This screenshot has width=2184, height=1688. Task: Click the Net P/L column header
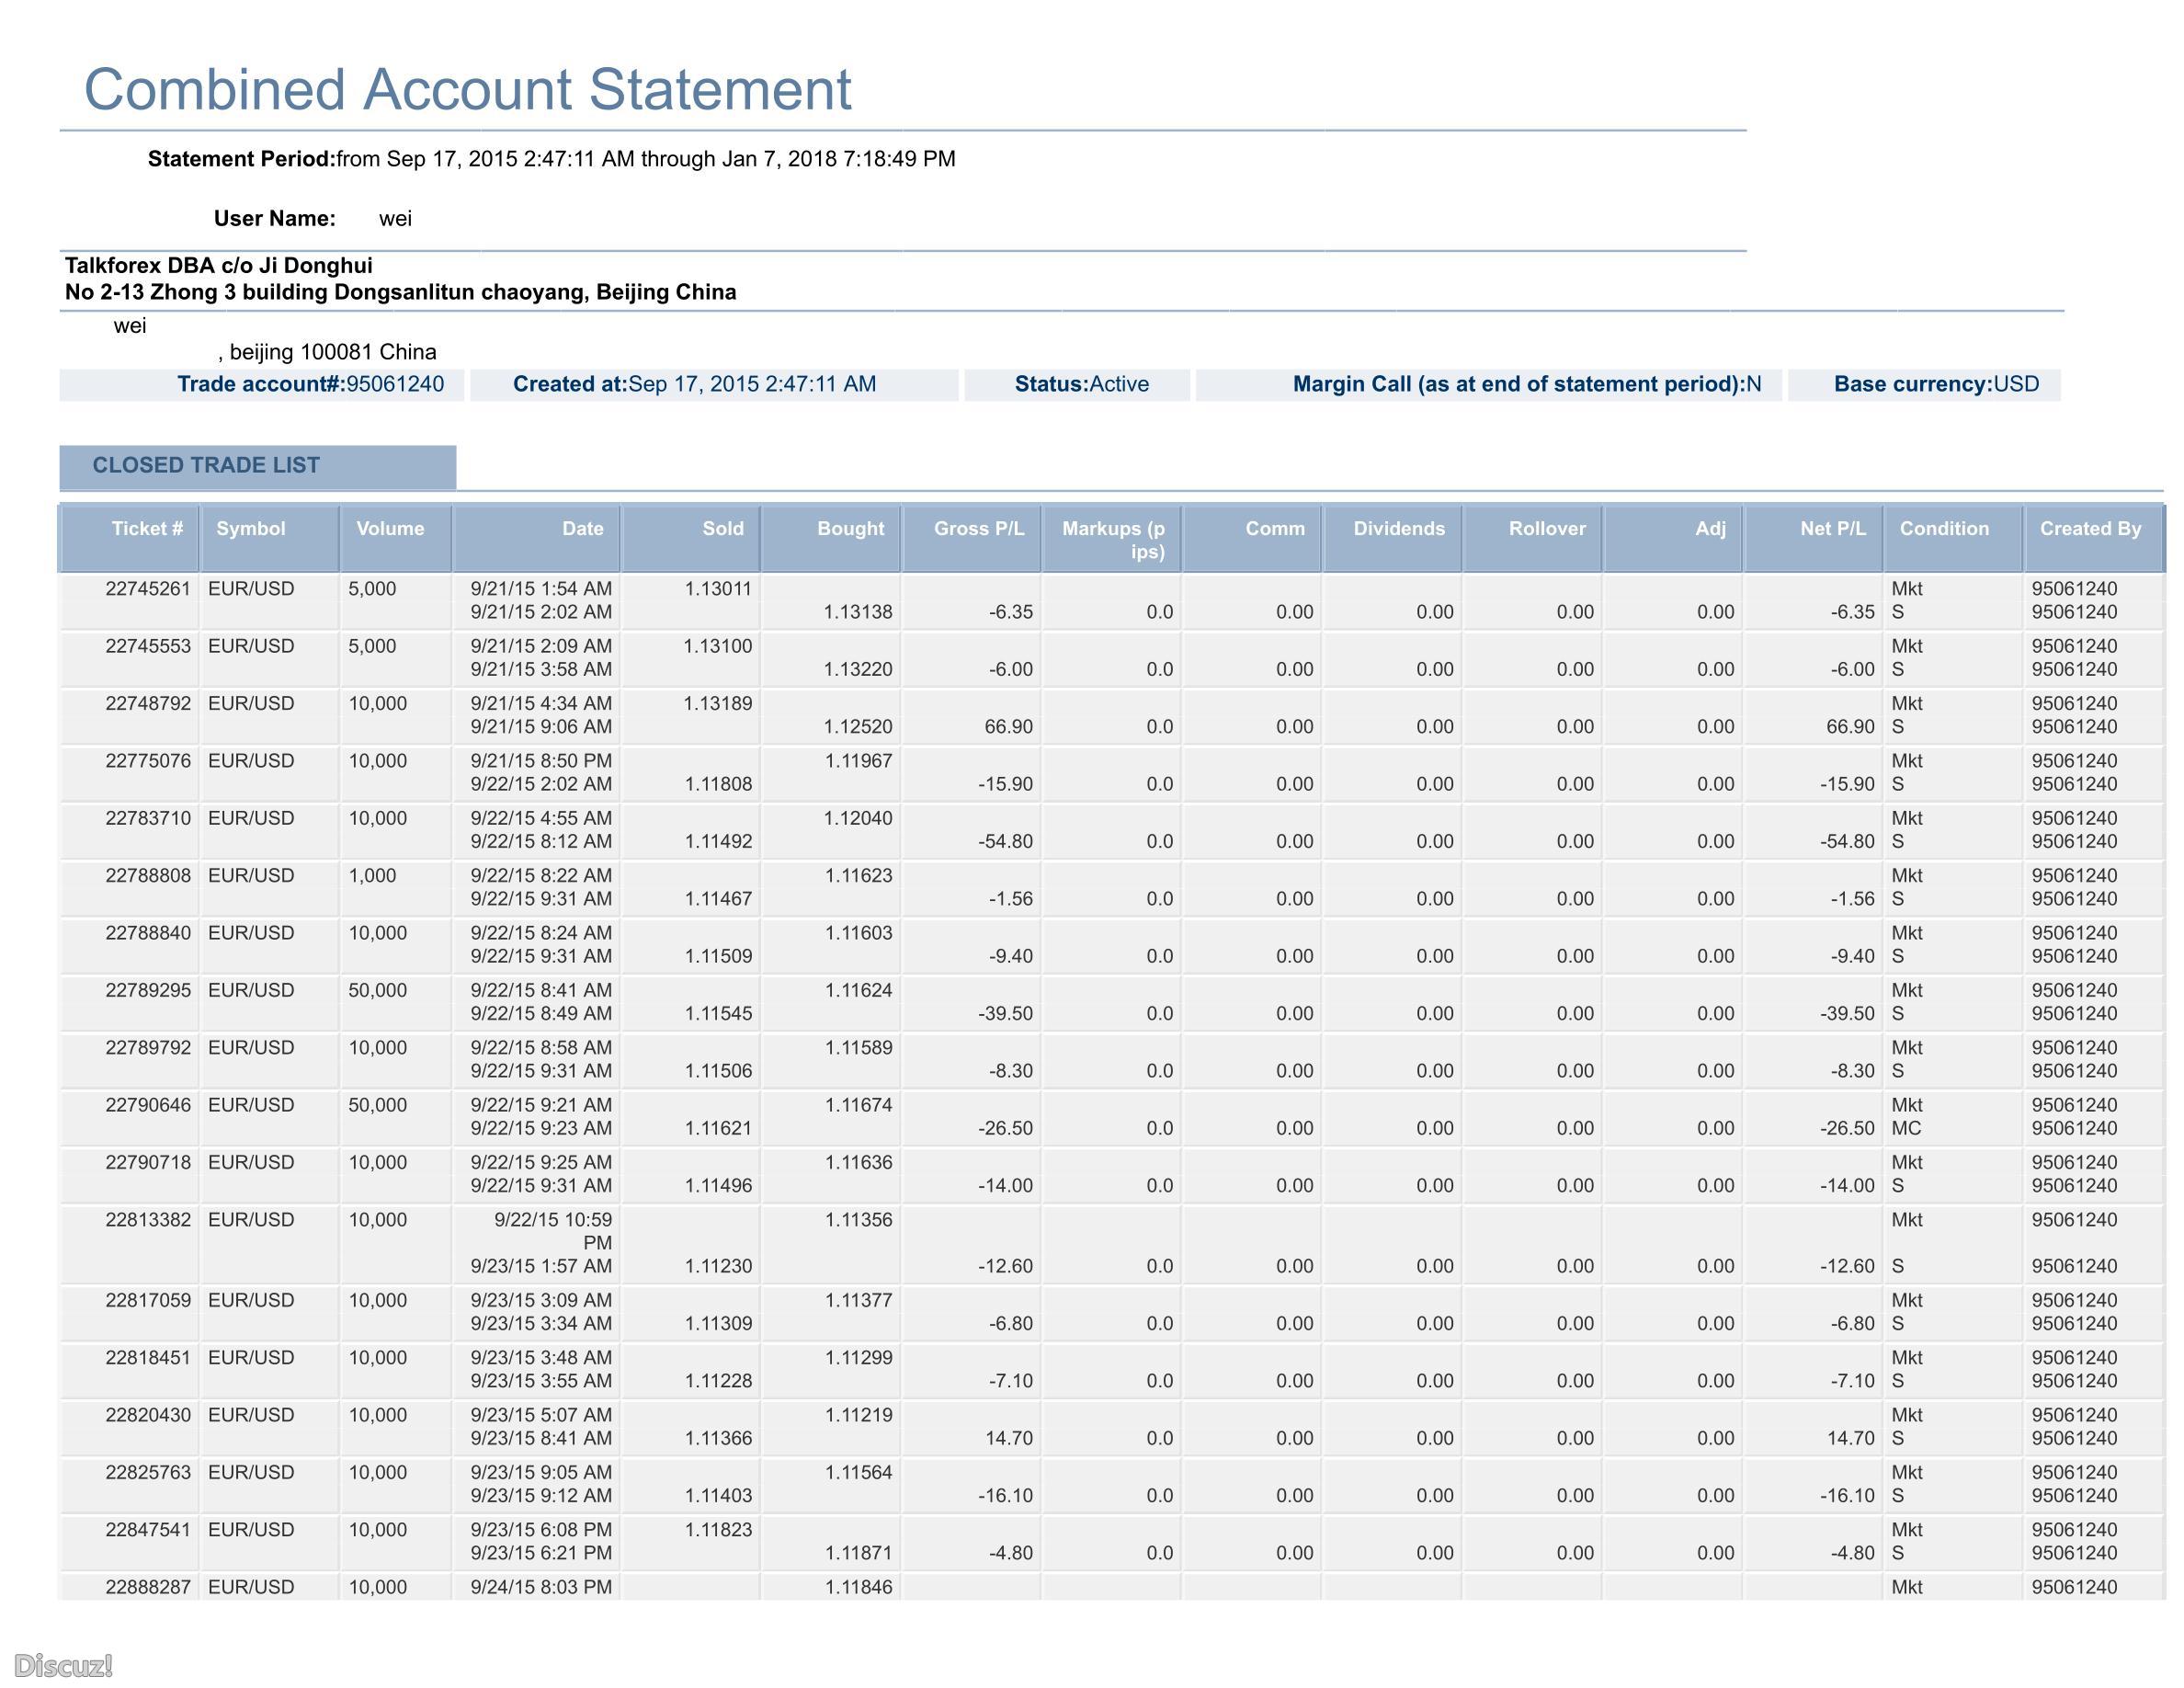pos(1813,539)
